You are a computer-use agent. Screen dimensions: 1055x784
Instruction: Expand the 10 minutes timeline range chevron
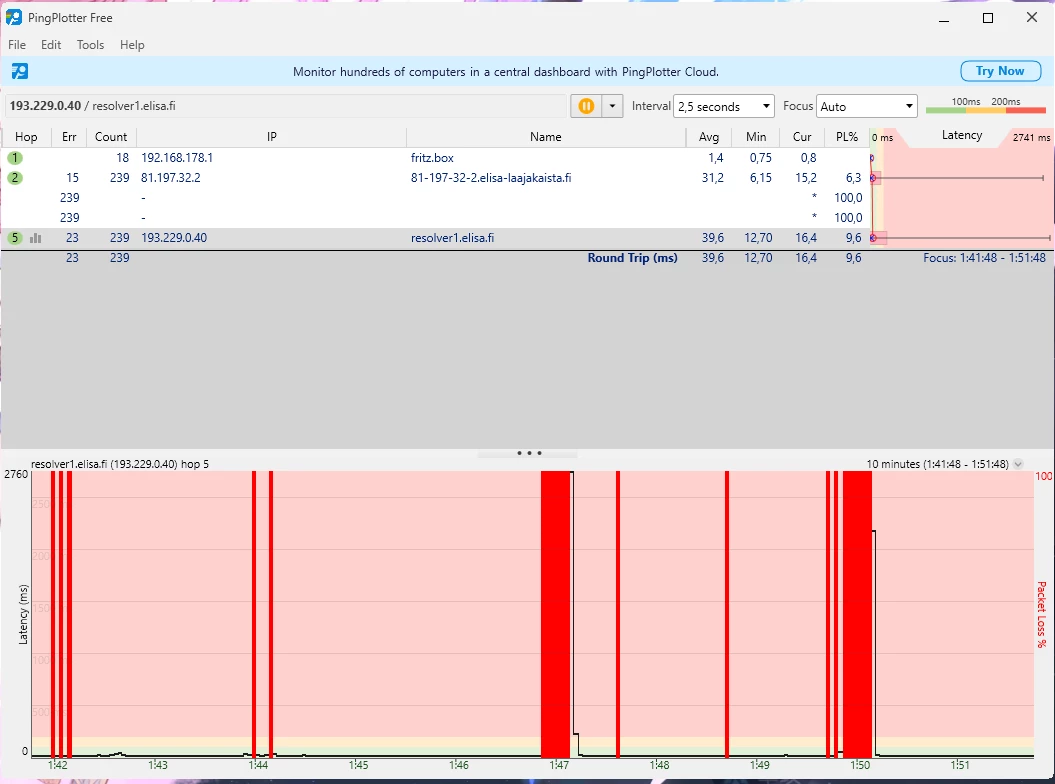coord(1018,464)
